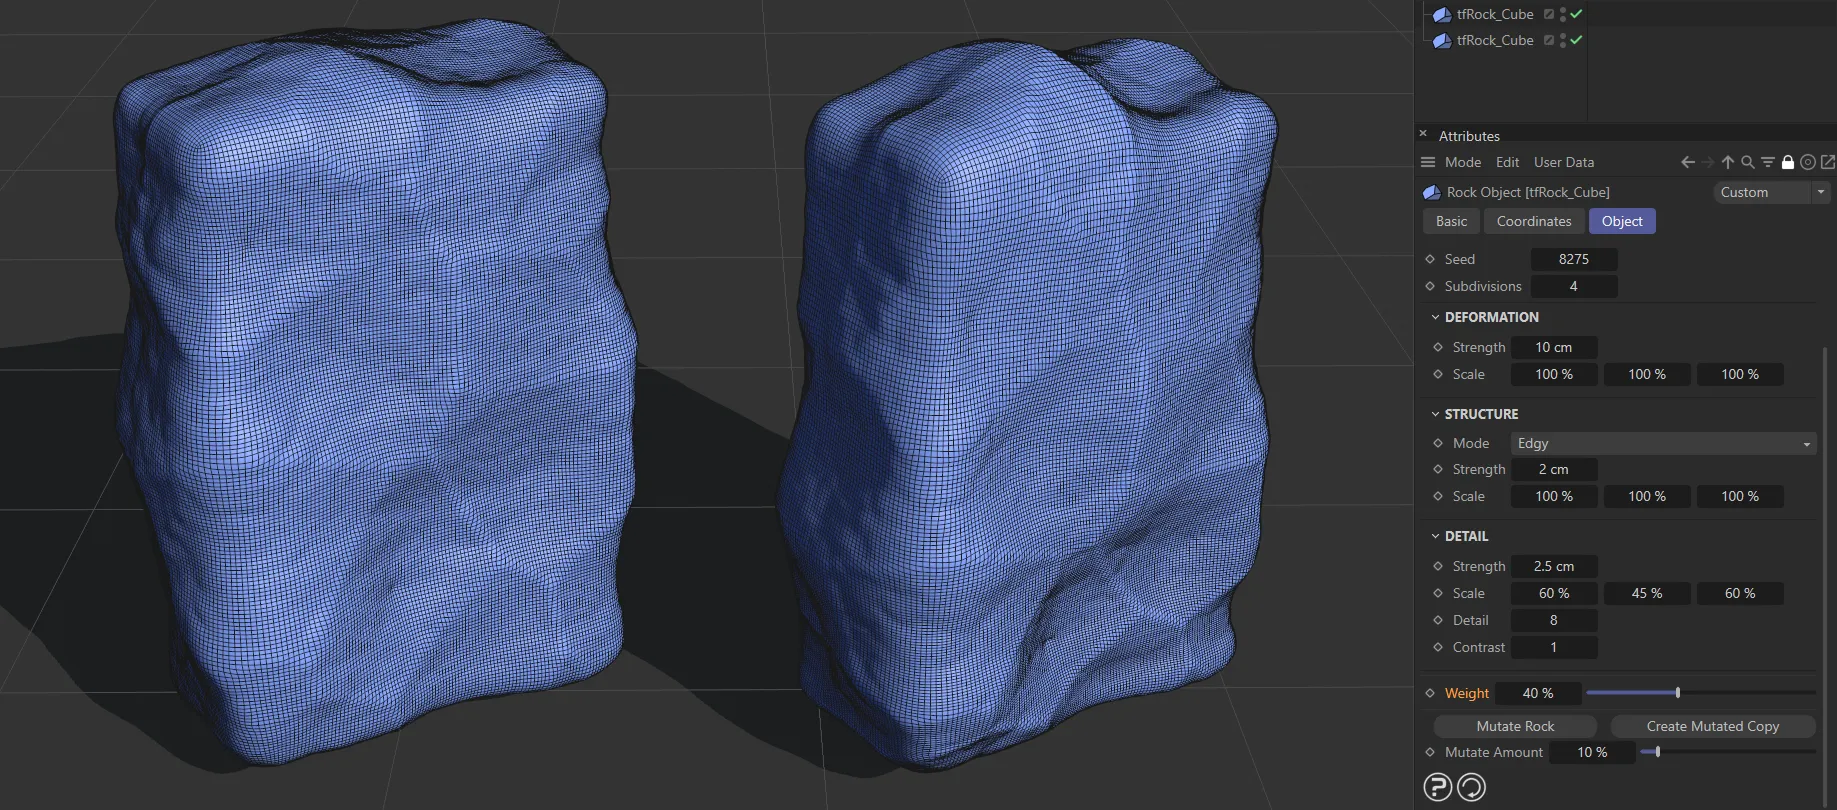Screen dimensions: 1837x810
Task: Toggle green checkmark of first tfRock_Cube
Action: (1577, 14)
